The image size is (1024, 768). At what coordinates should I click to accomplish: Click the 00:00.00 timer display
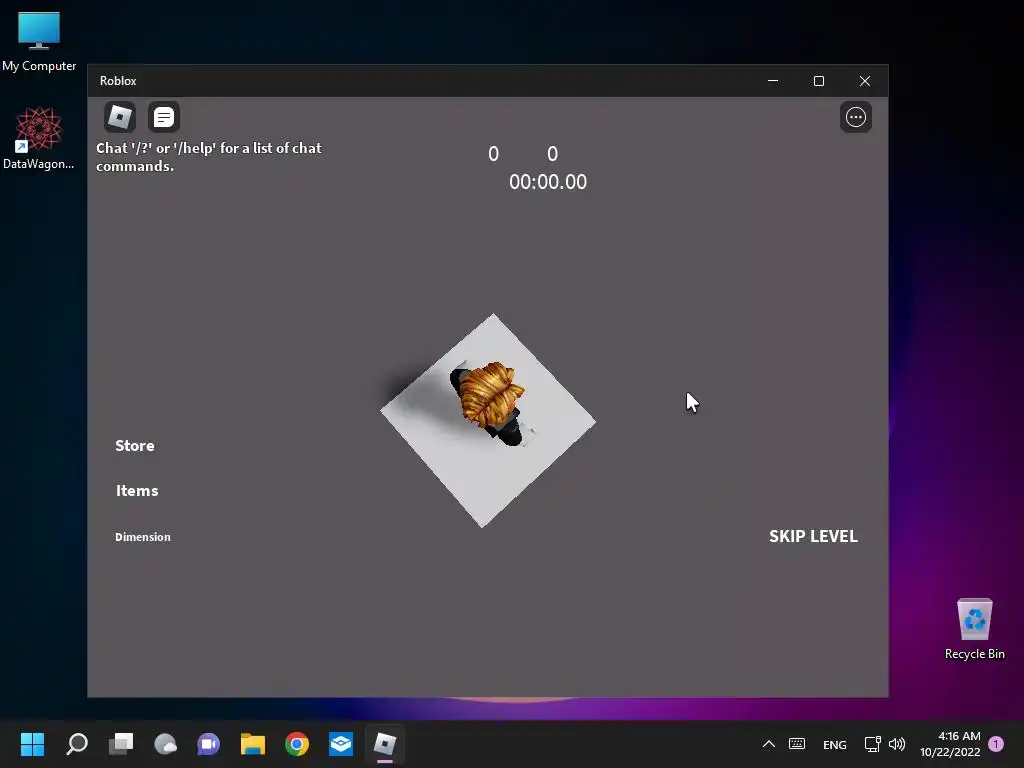tap(548, 182)
